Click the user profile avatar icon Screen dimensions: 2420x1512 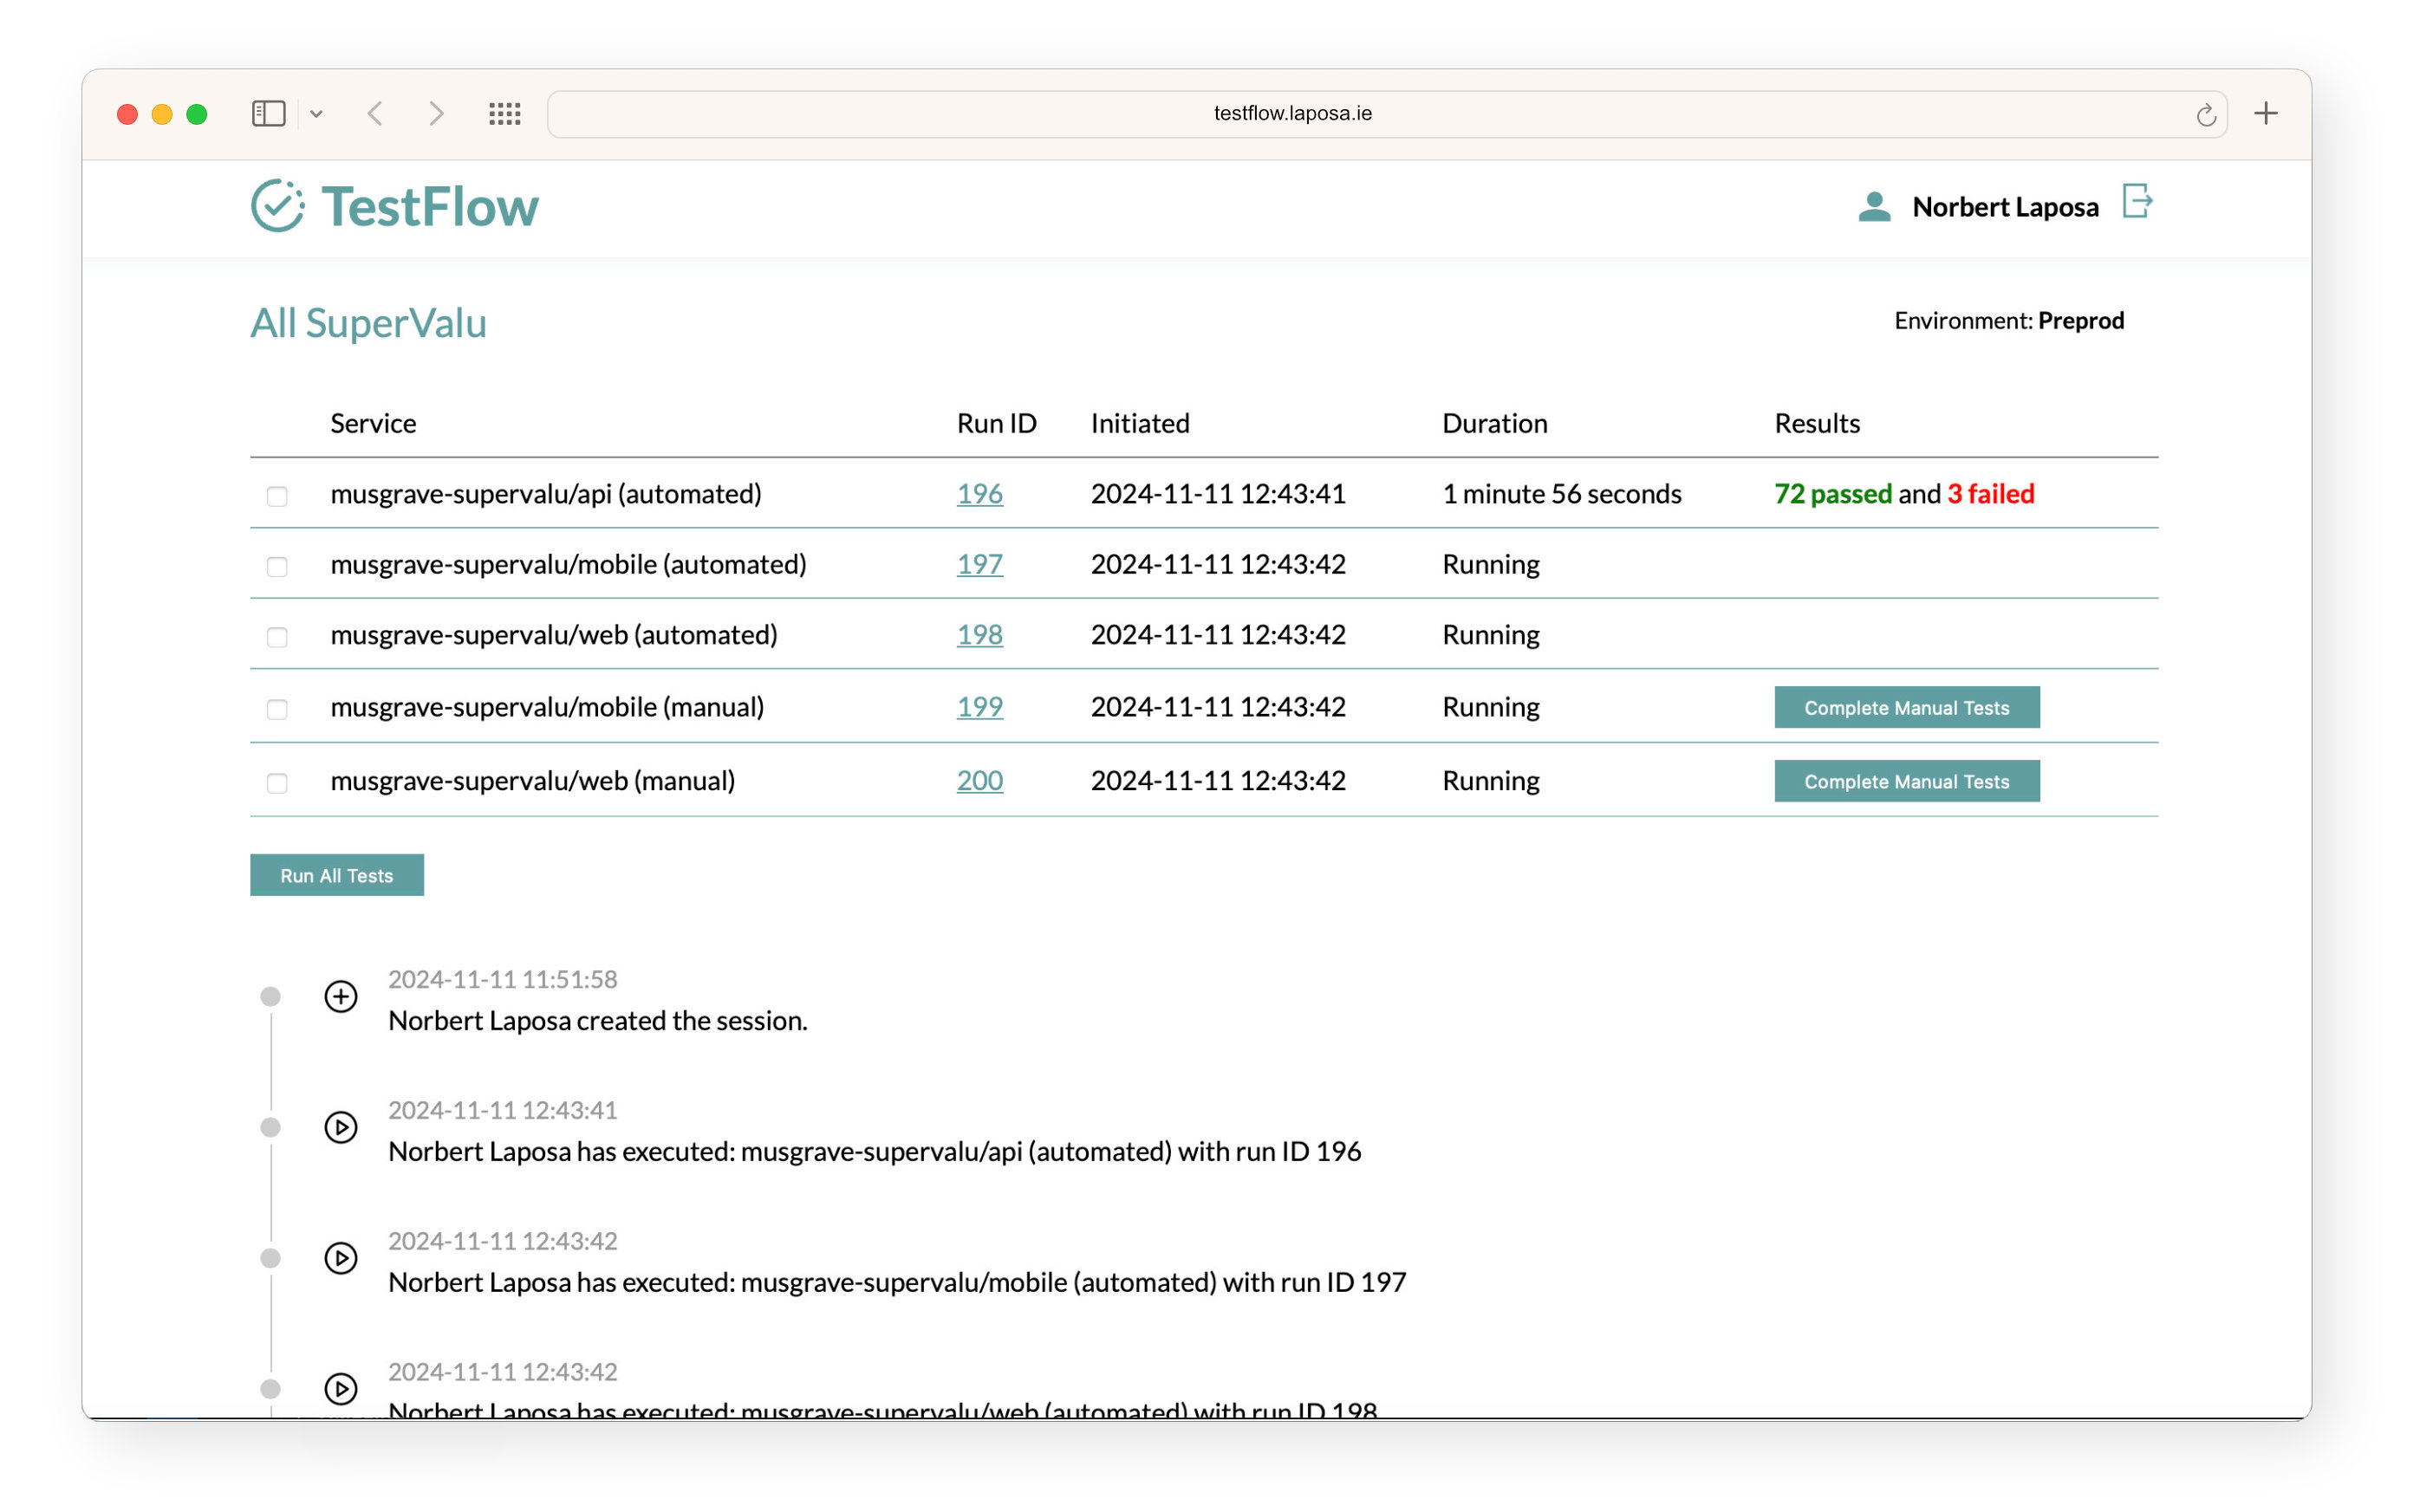tap(1874, 207)
